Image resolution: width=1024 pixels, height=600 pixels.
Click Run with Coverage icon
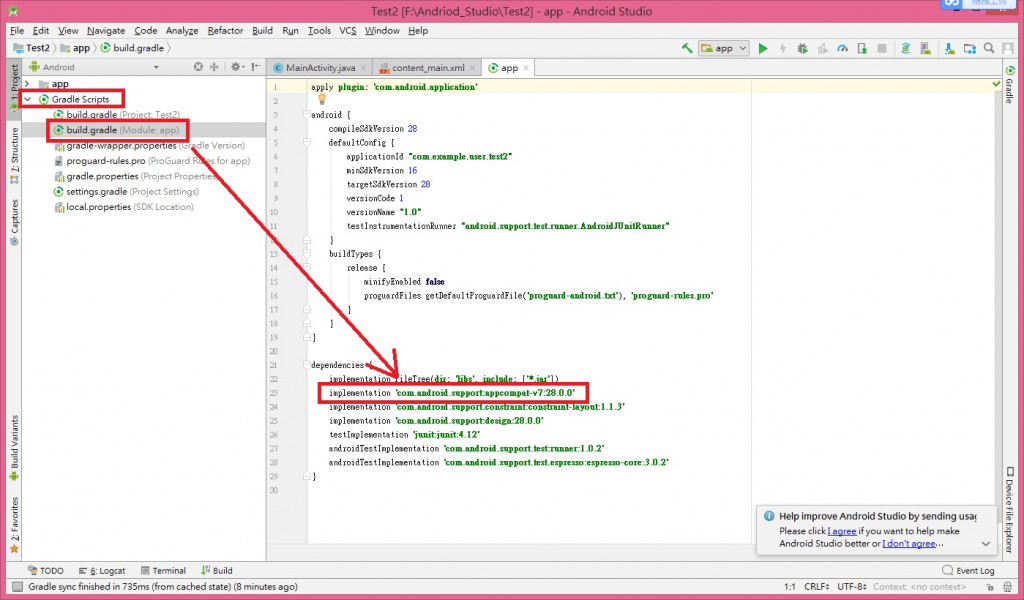coord(822,48)
